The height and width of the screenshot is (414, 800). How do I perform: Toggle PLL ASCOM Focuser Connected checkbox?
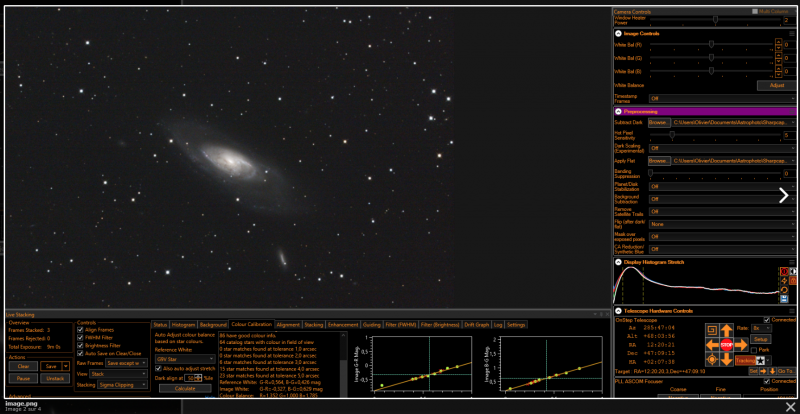click(767, 381)
